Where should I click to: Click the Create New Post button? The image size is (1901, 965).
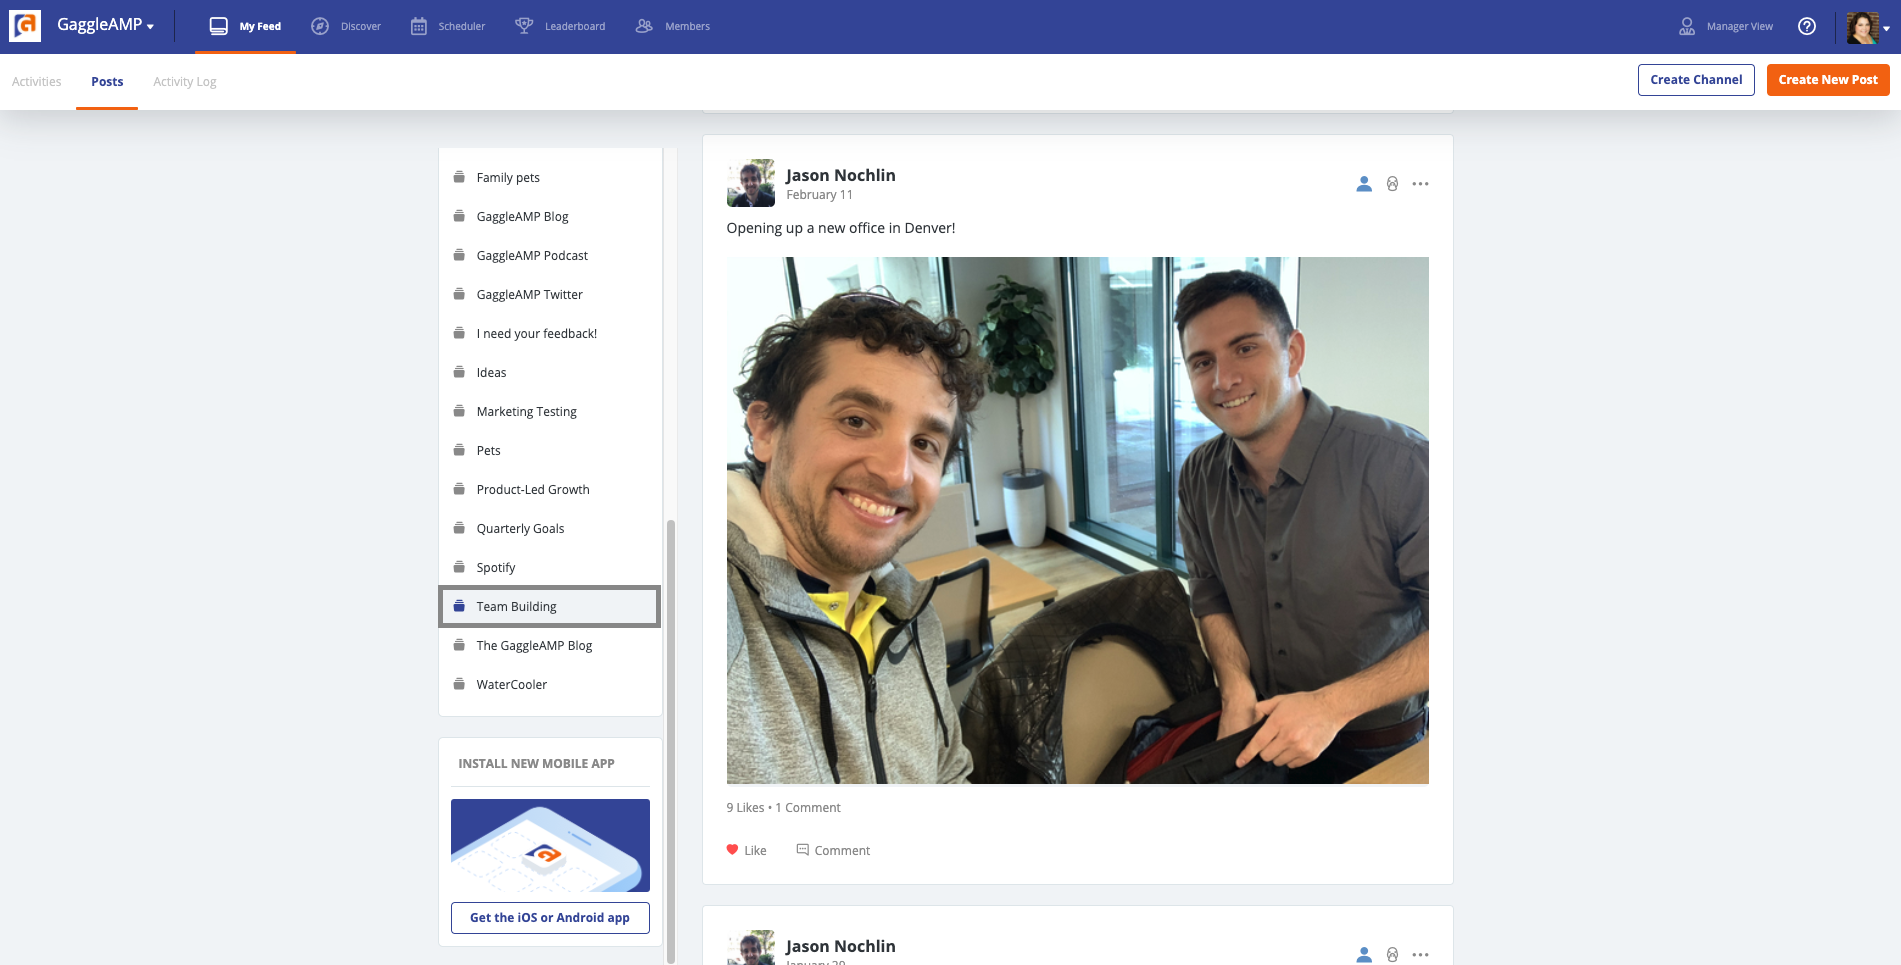1827,79
